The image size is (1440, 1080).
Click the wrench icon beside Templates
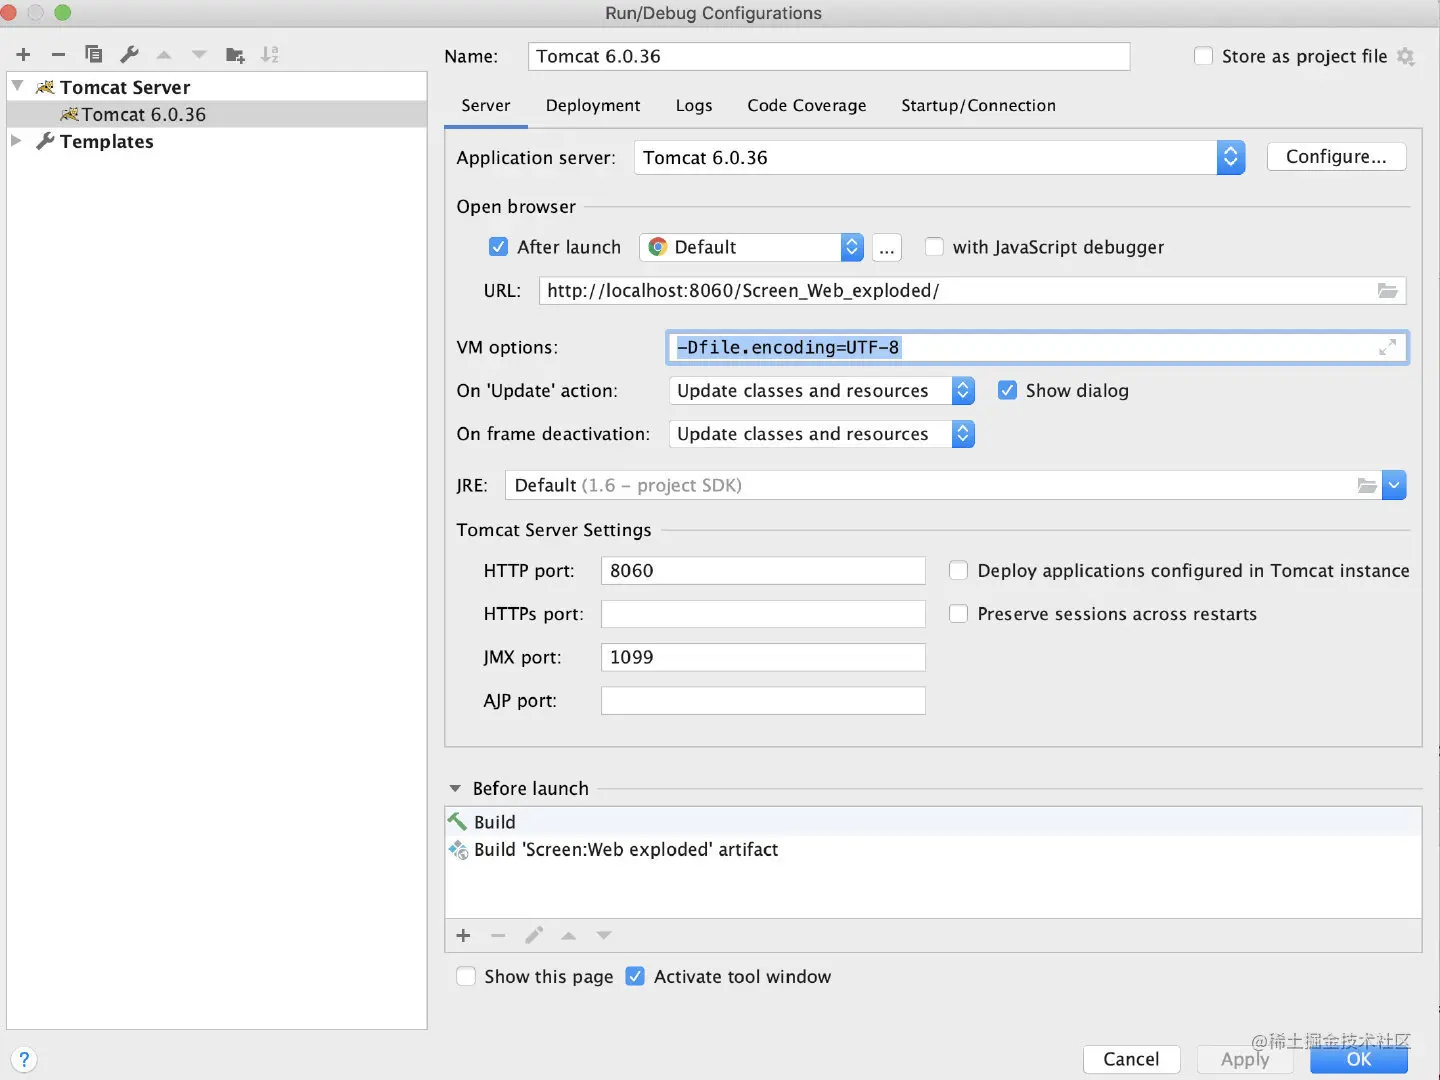45,142
